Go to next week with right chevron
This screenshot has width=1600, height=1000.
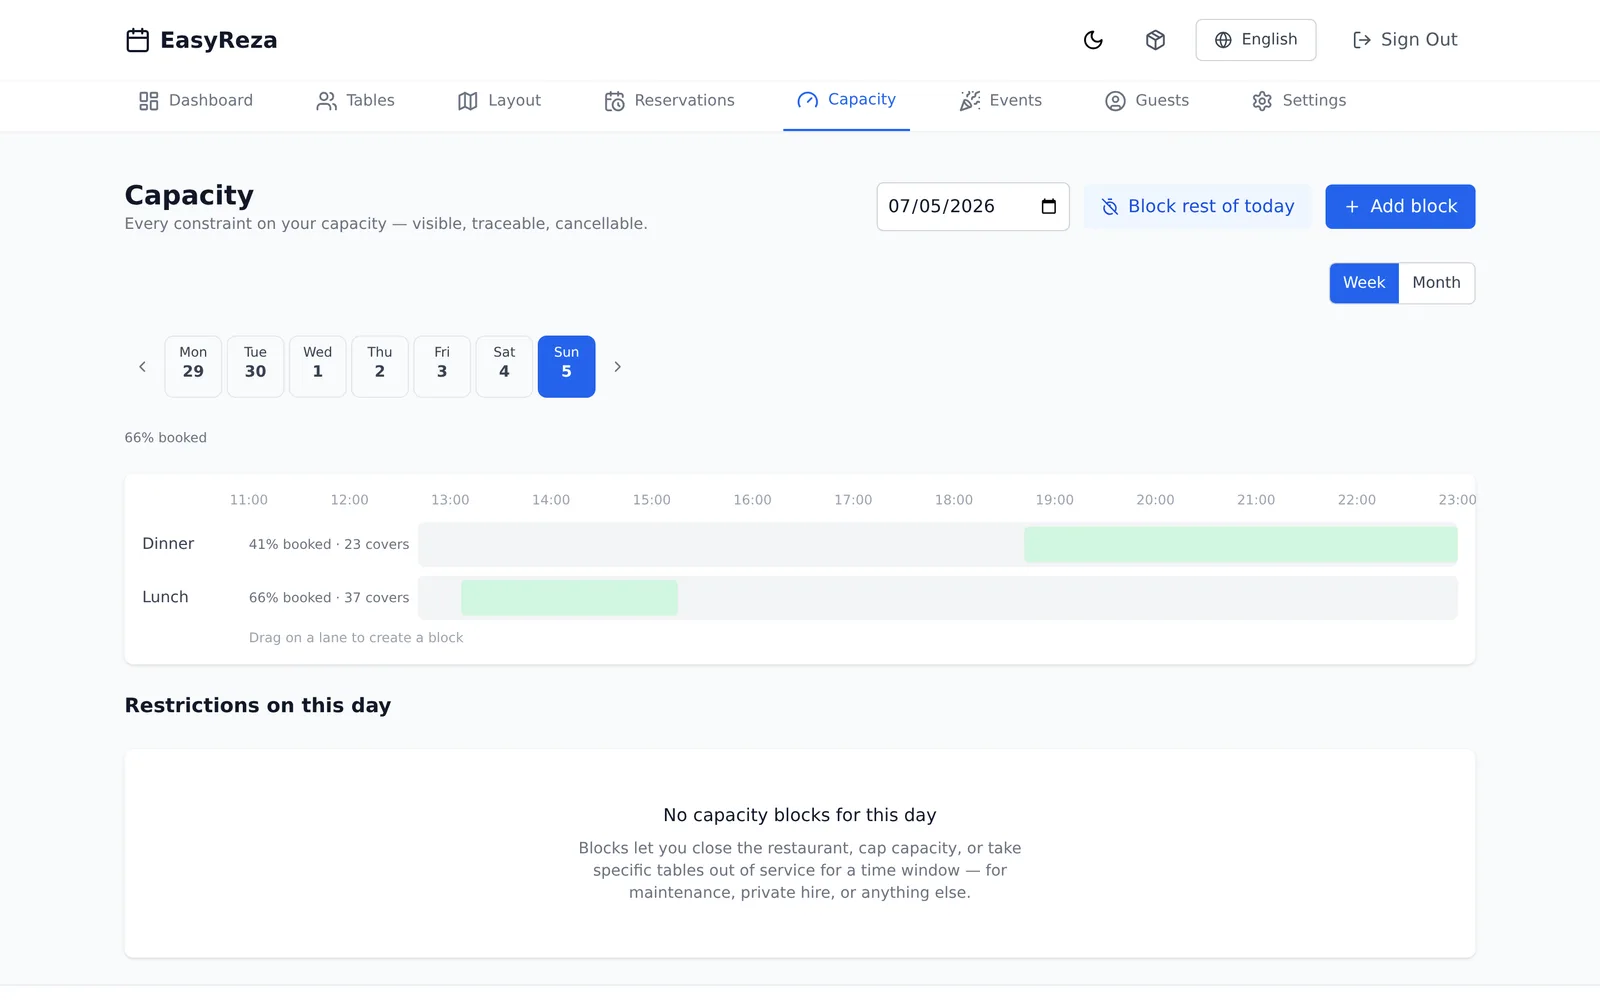point(618,367)
